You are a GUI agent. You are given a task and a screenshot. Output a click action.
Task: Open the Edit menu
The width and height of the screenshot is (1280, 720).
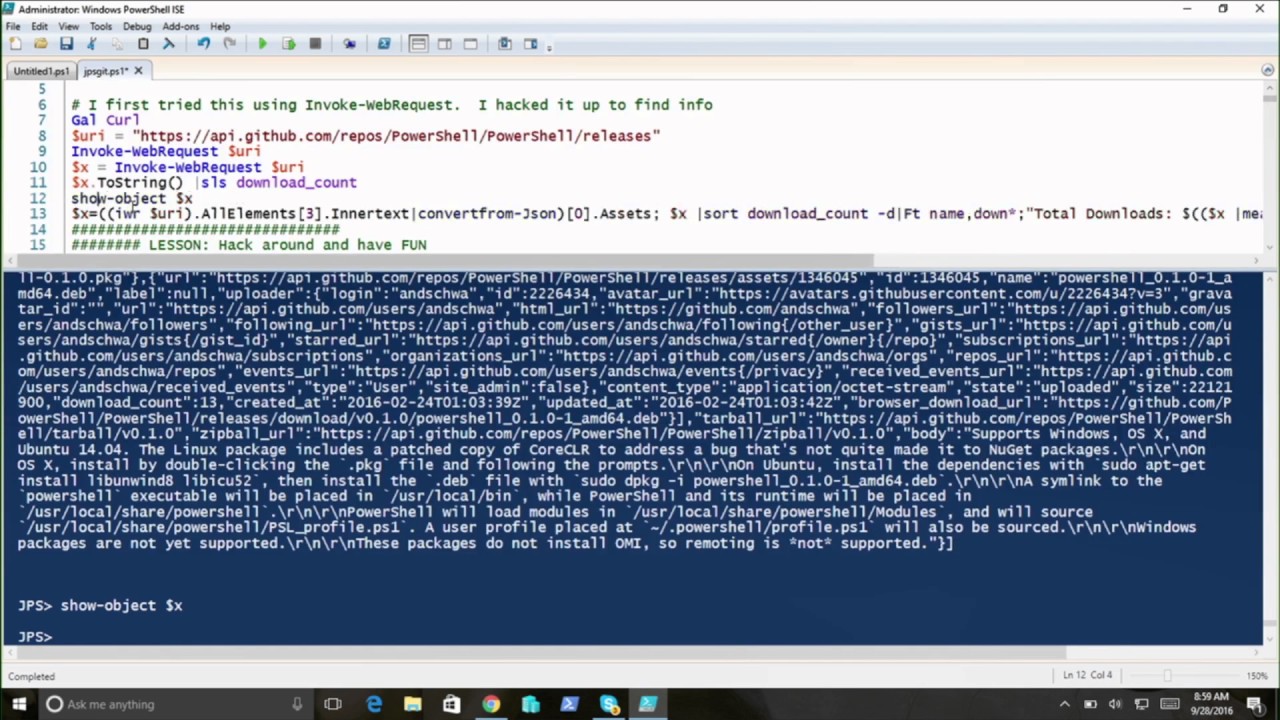(x=40, y=26)
